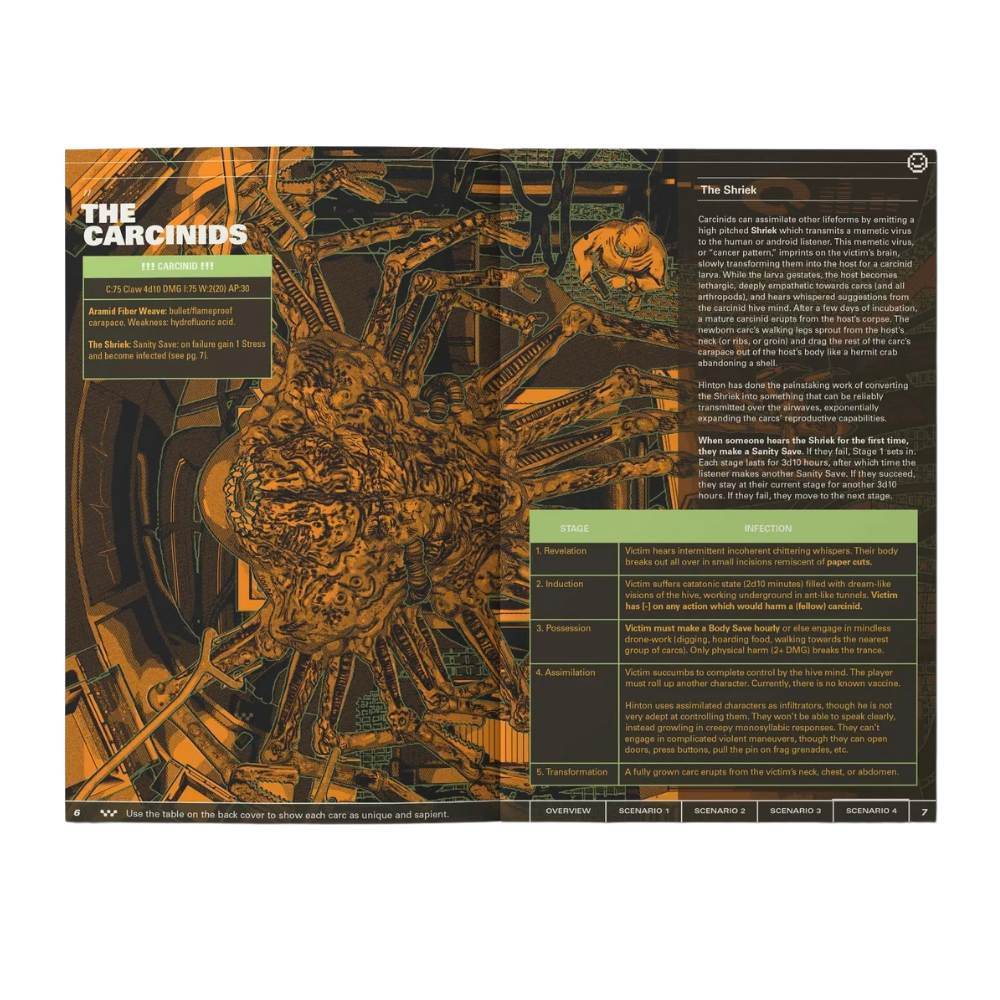The height and width of the screenshot is (1000, 1000).
Task: Click the 4. Assimilation stage label
Action: coord(565,672)
